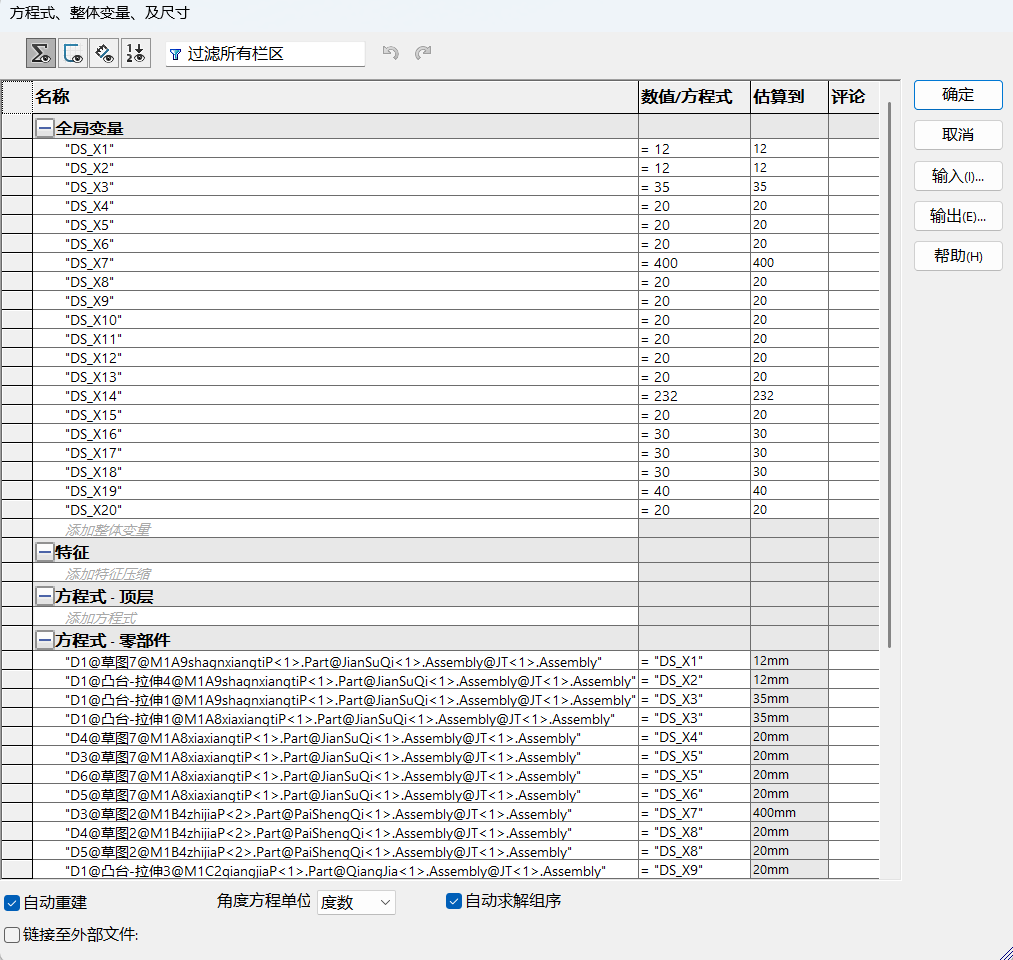Click the D6@草图7@M1A8xiaxiangtiP equation row
This screenshot has width=1013, height=960.
click(335, 776)
